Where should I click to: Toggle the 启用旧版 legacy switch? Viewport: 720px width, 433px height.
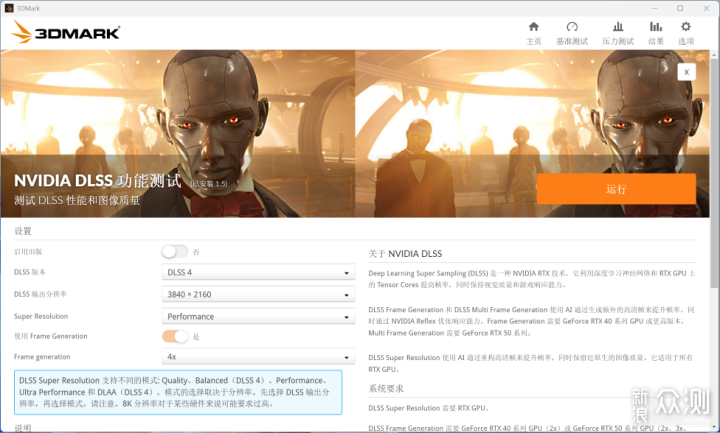[x=174, y=252]
